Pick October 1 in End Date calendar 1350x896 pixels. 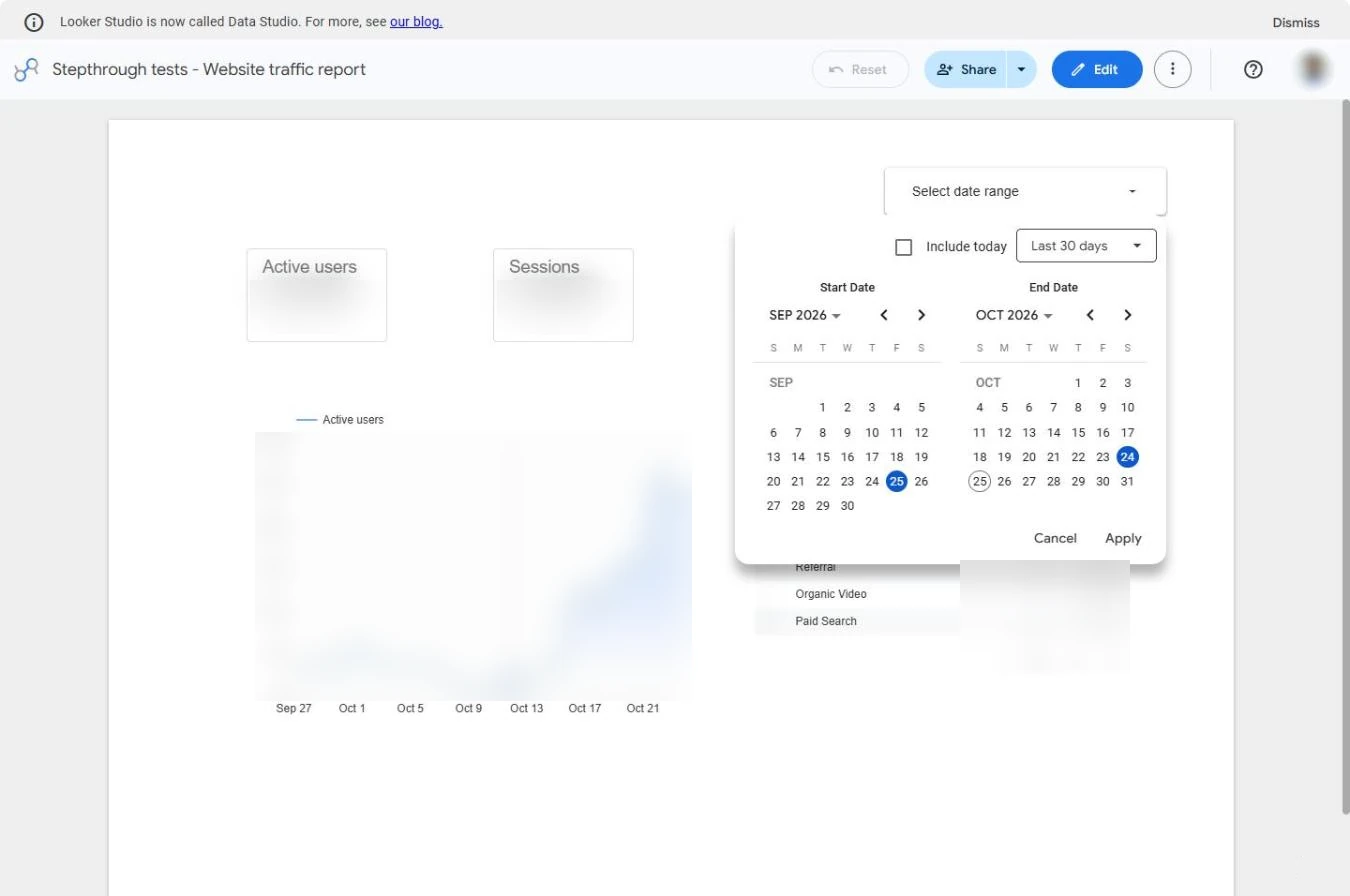(1078, 383)
